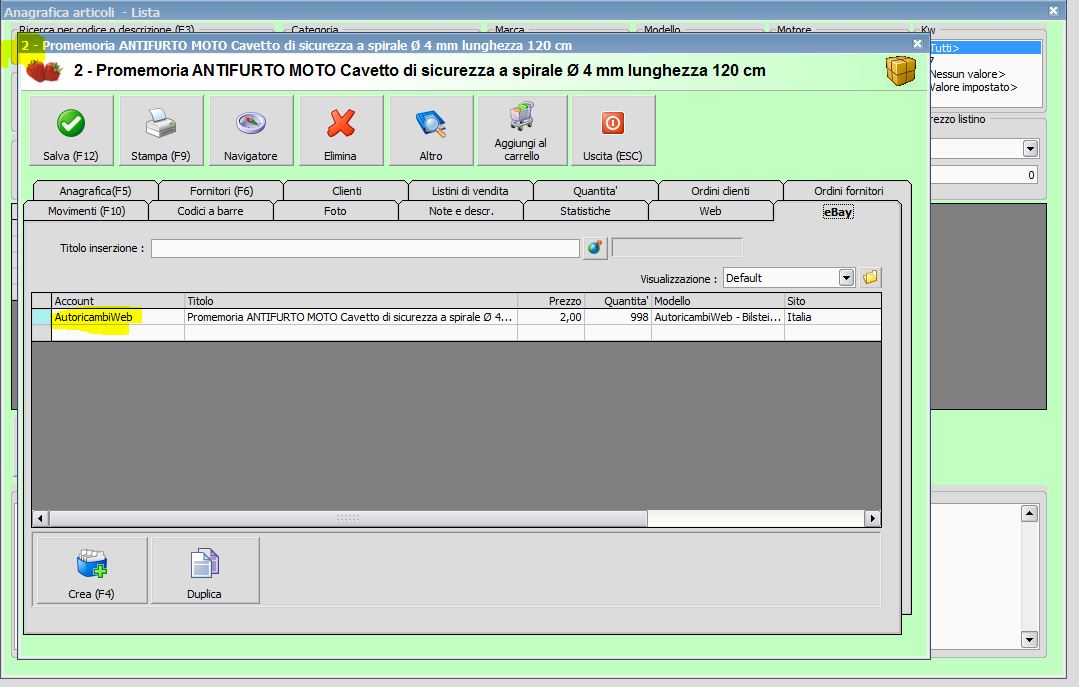Click the Promemoria ANTIFURTO MOTO title cell

[x=351, y=317]
